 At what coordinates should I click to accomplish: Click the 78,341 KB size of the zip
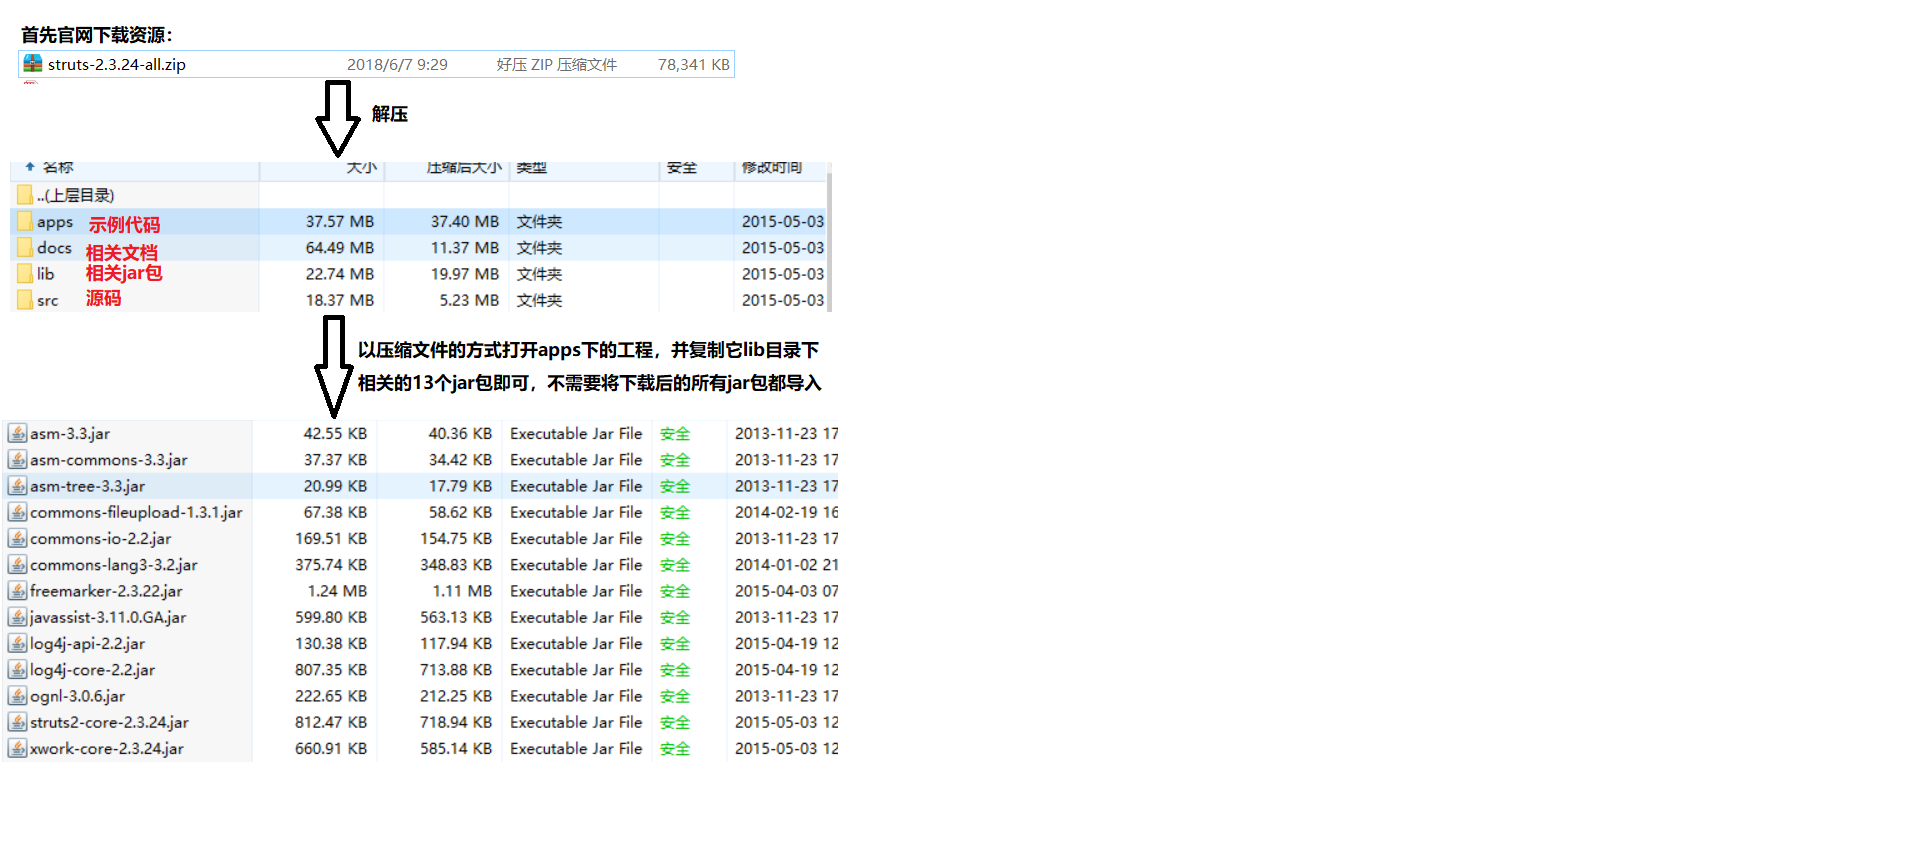coord(694,65)
